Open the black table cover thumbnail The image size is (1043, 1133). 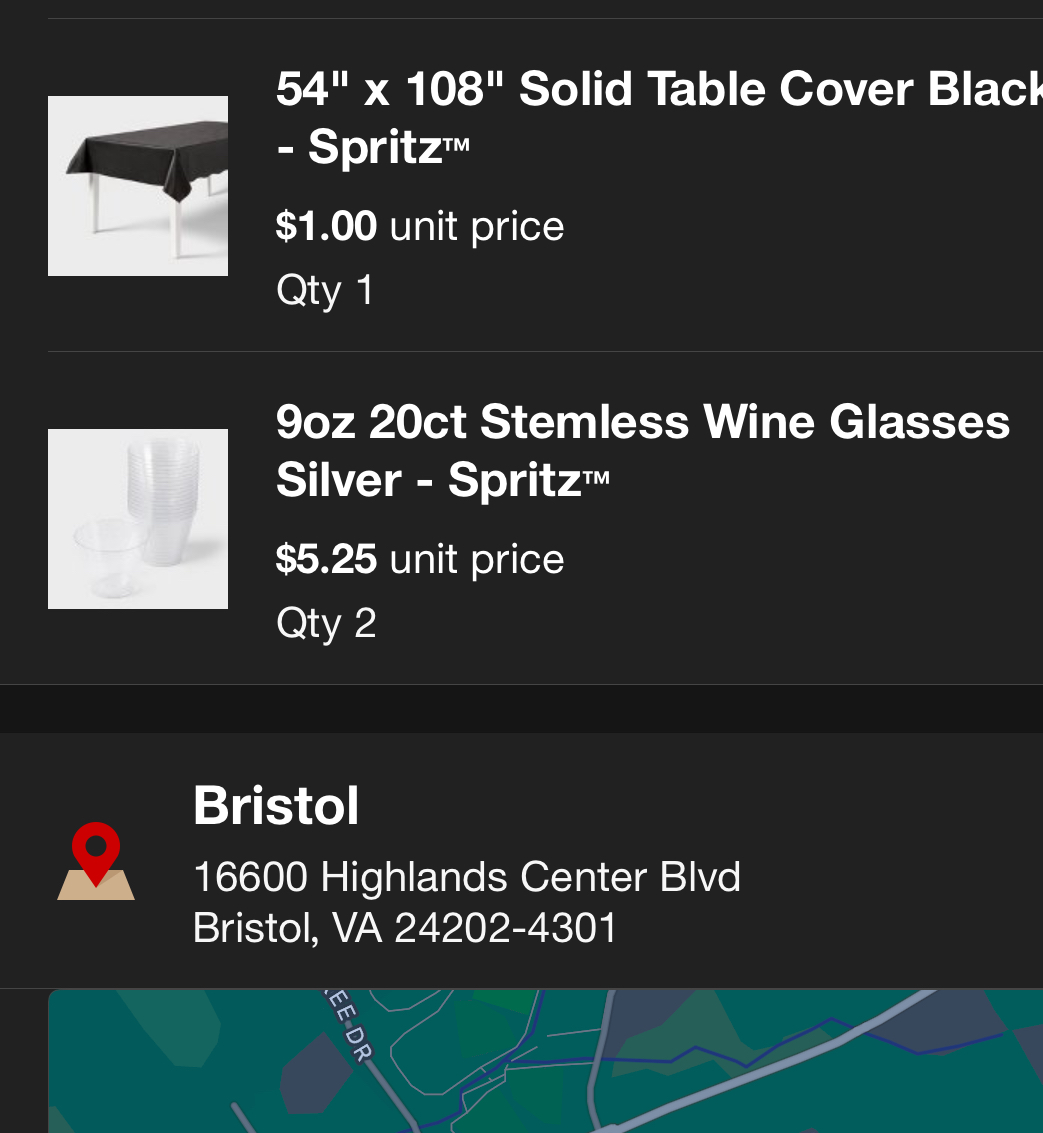tap(138, 186)
